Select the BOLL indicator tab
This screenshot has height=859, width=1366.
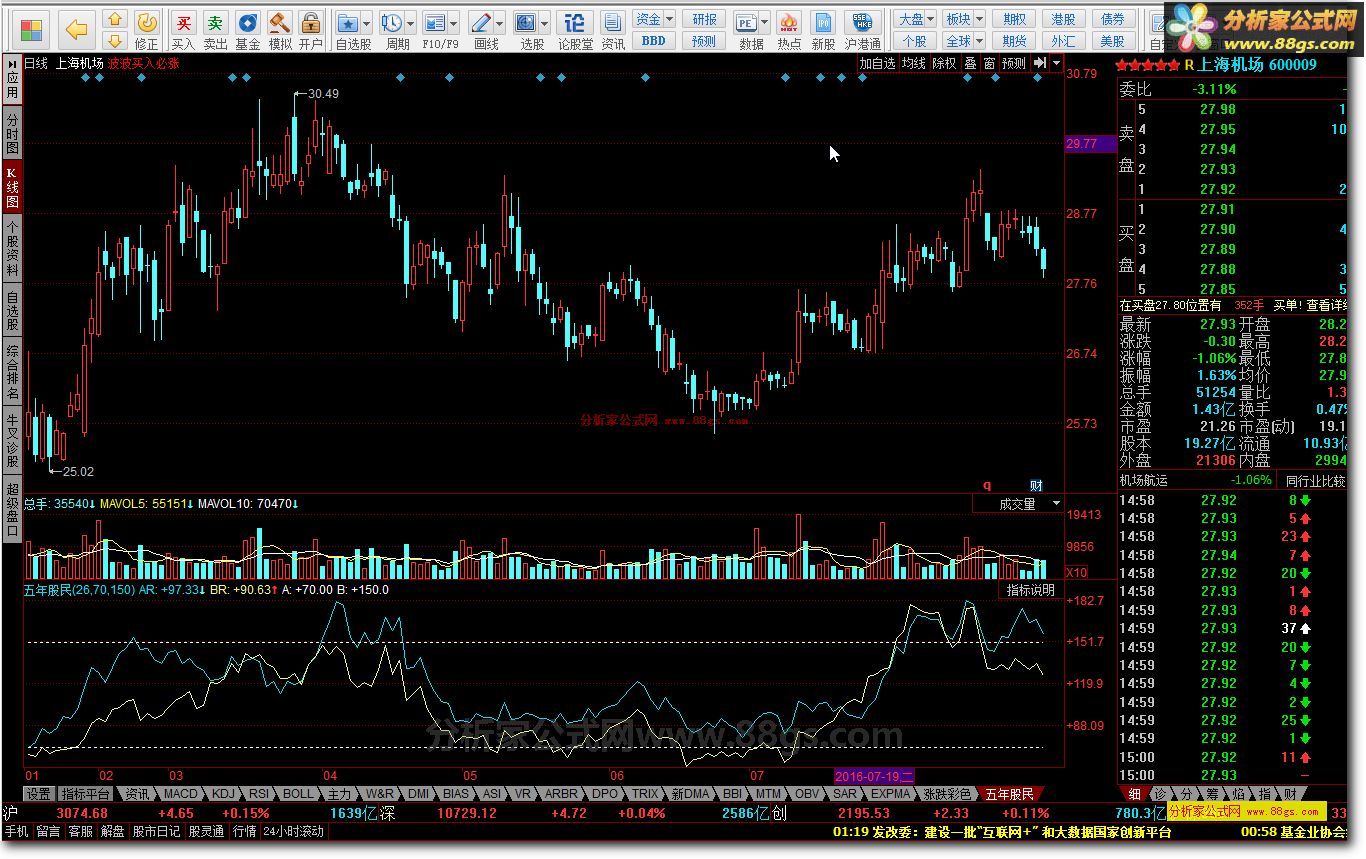(x=299, y=794)
